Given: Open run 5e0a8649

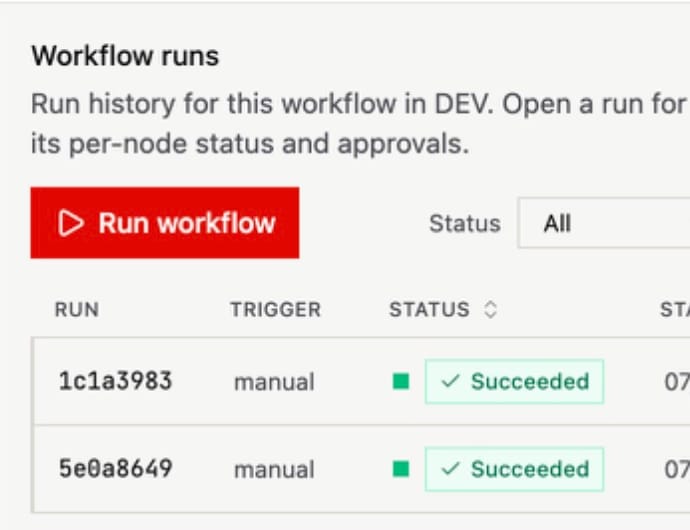Looking at the screenshot, I should (x=115, y=469).
